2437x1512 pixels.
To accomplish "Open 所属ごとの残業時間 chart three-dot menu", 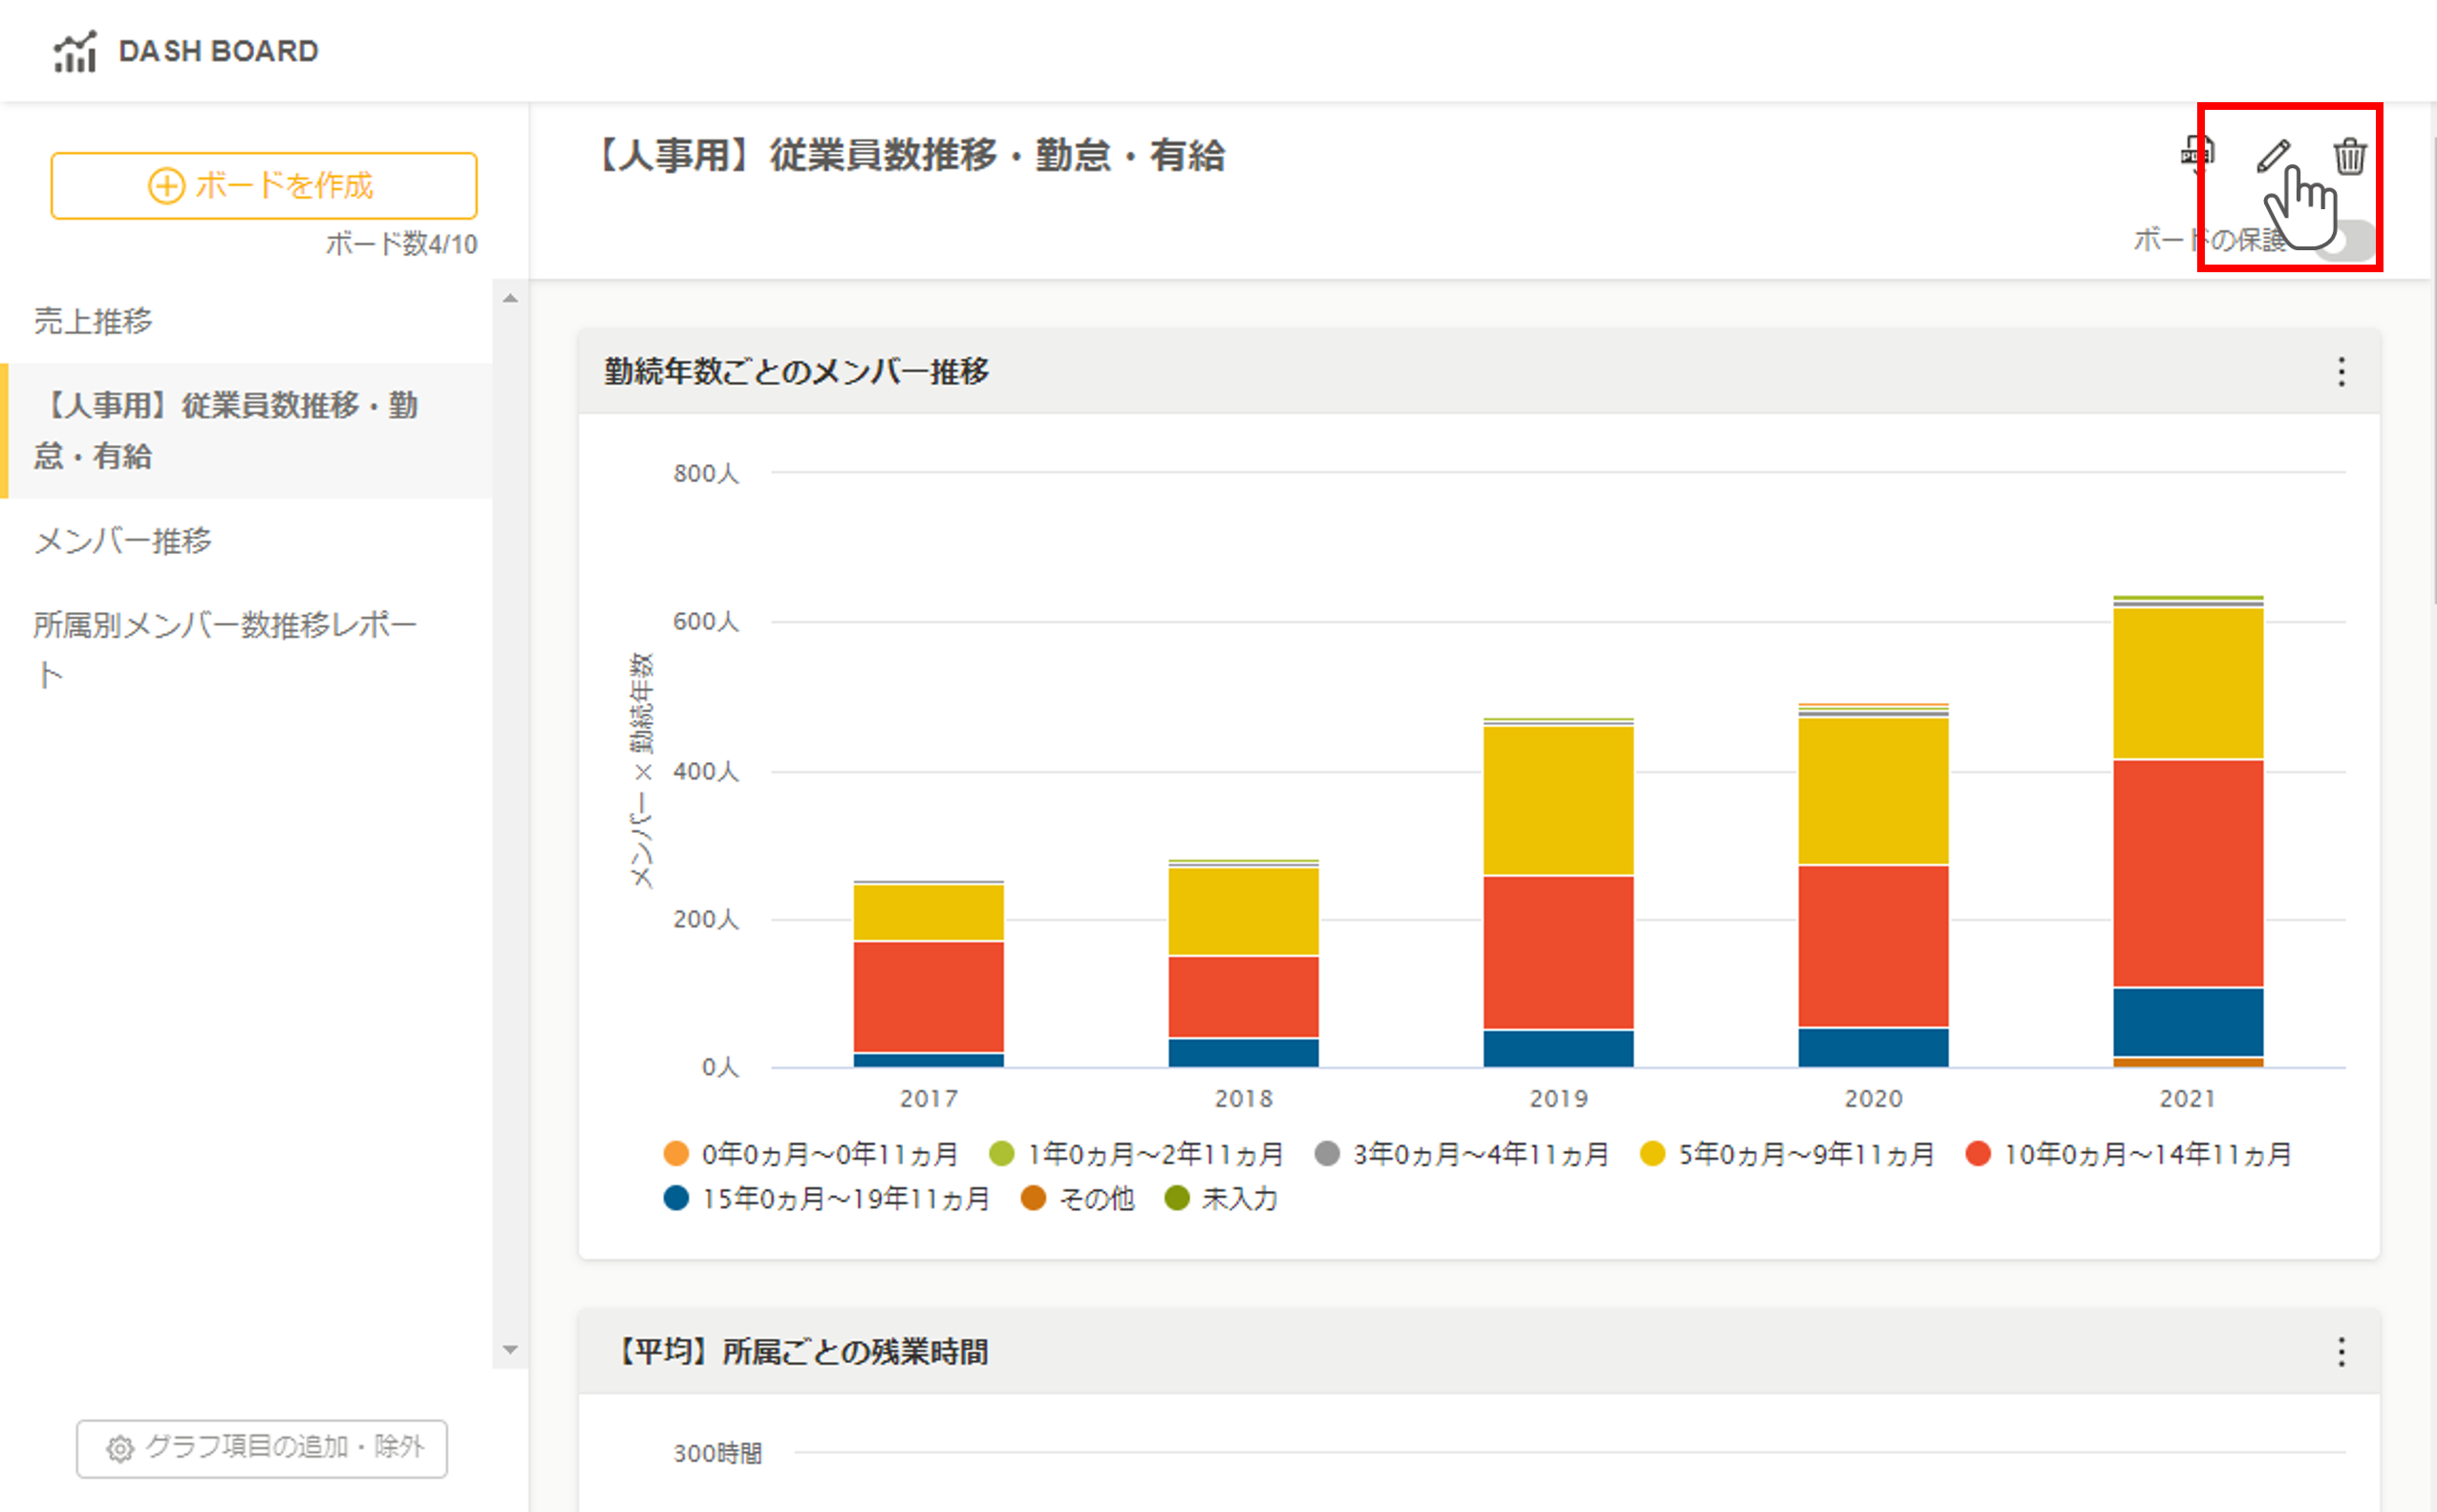I will click(2341, 1352).
